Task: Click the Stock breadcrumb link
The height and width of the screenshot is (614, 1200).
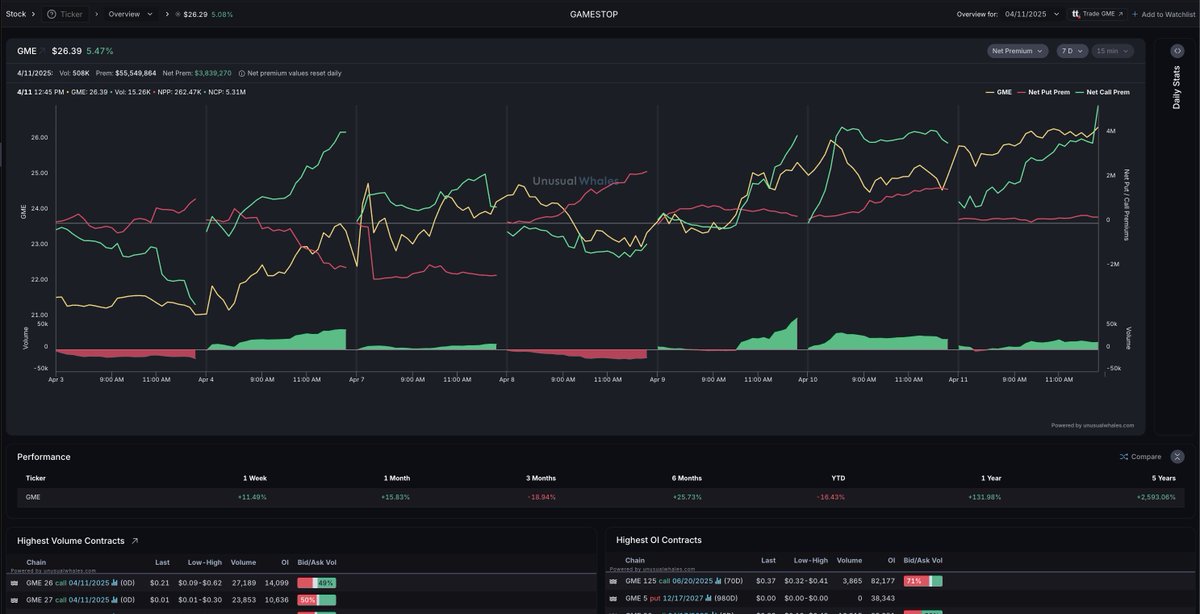Action: 16,14
